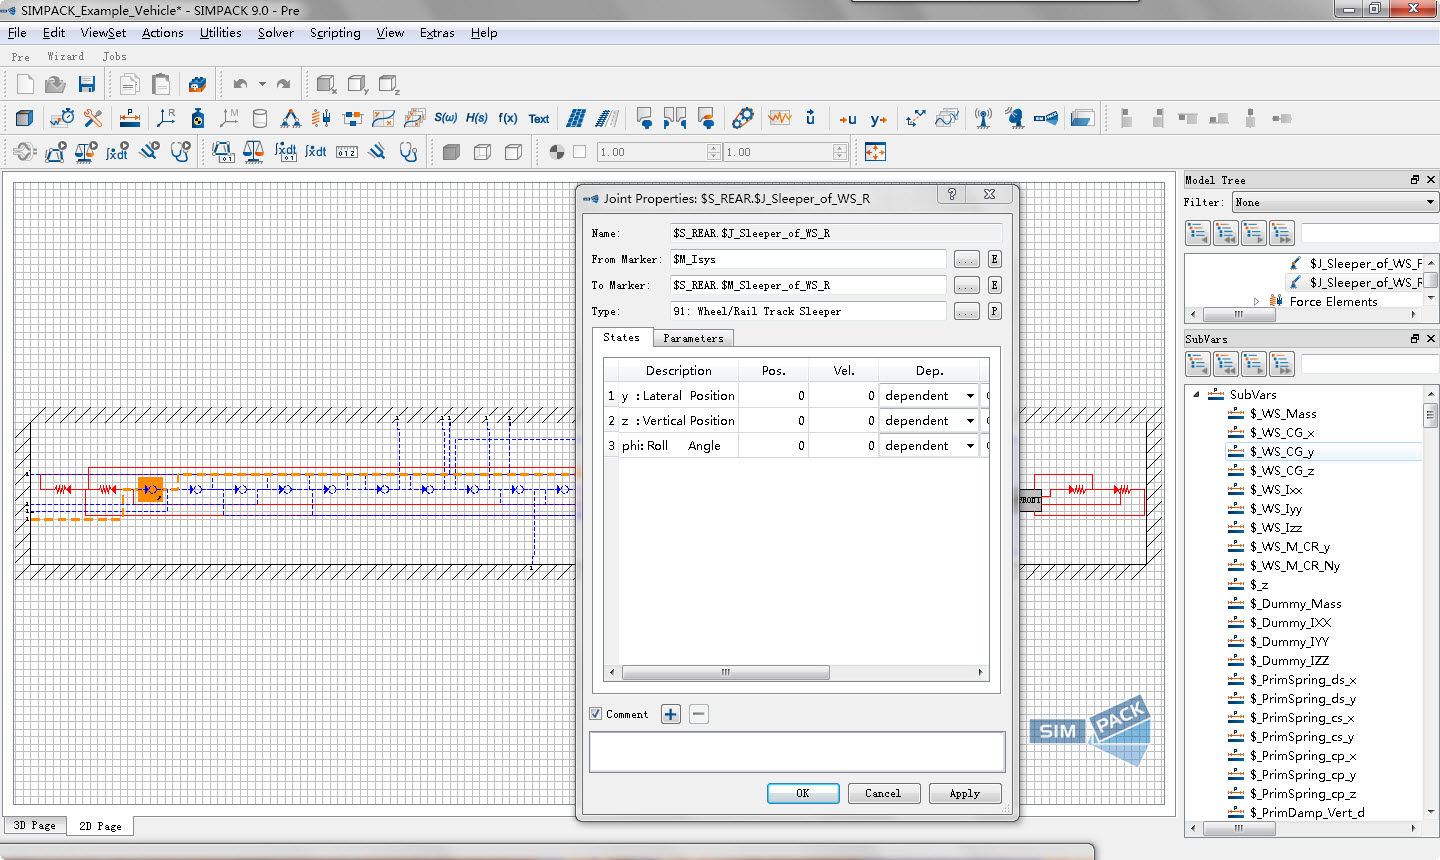This screenshot has height=860, width=1440.
Task: Open the Undo history dropdown arrow
Action: point(262,85)
